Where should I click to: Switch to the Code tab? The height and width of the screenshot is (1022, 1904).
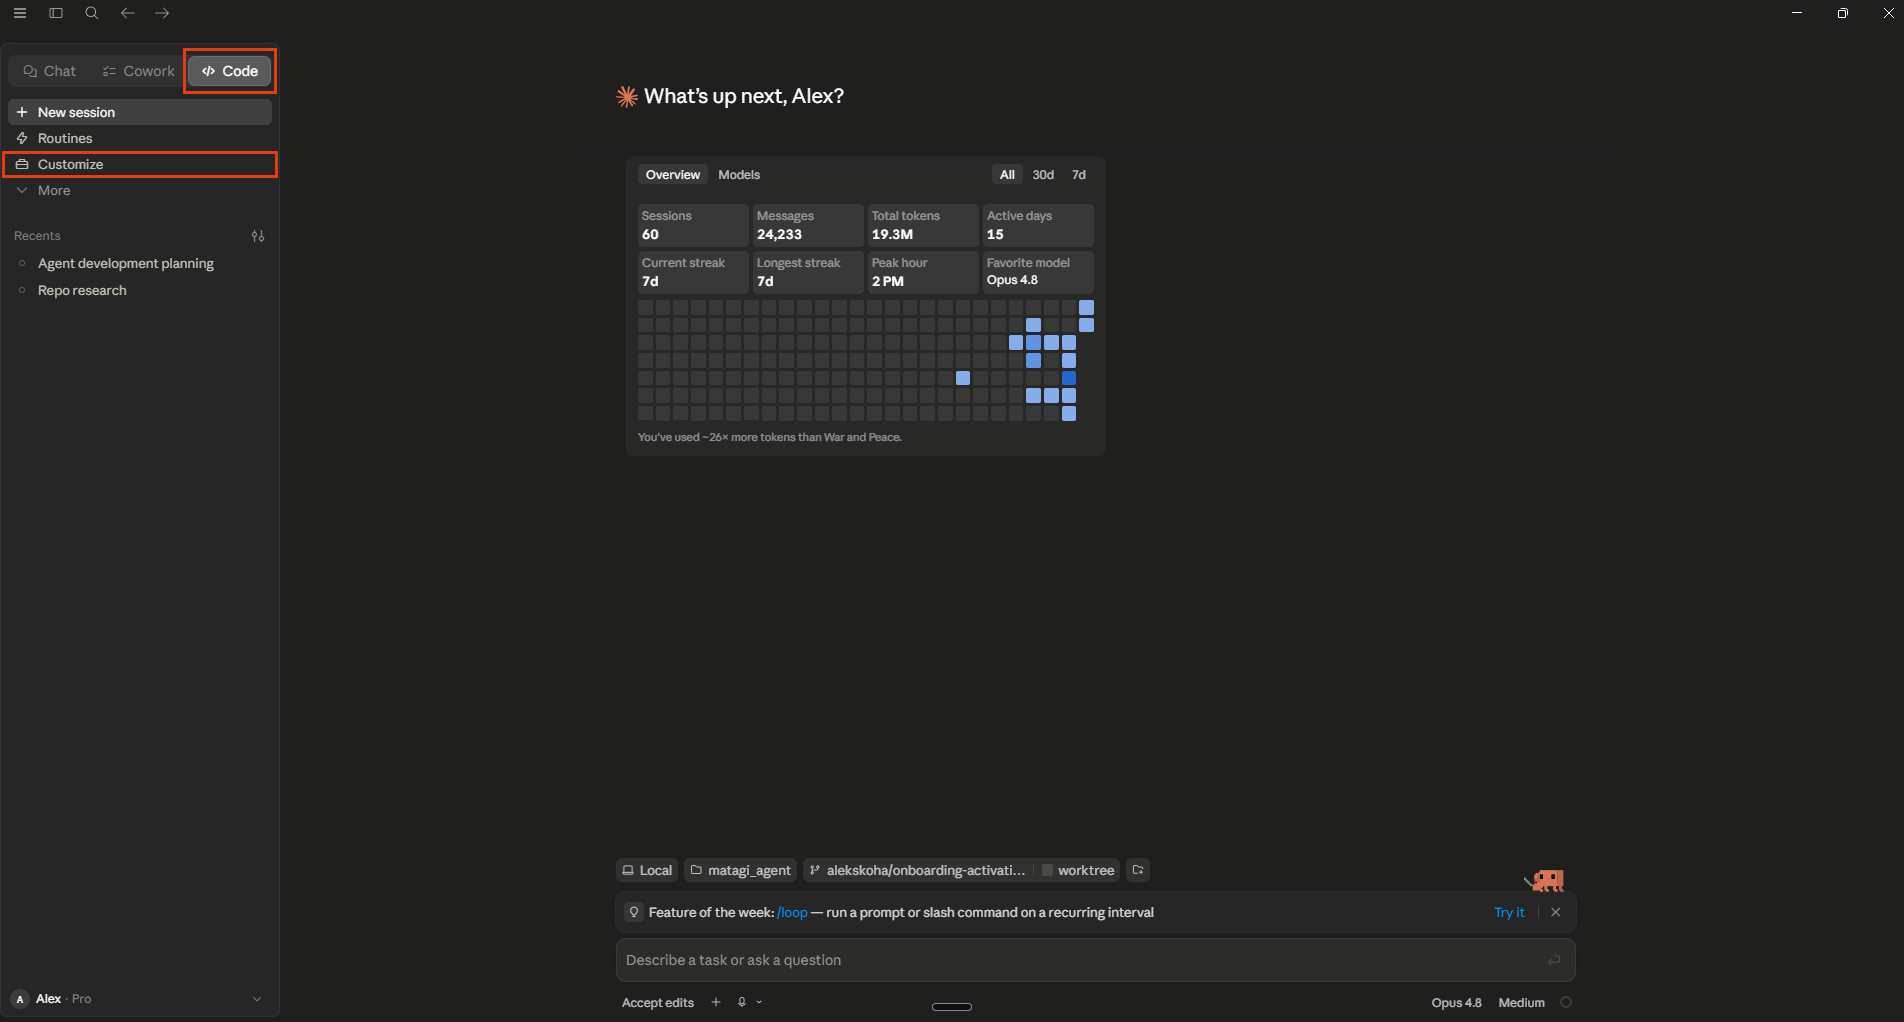pyautogui.click(x=230, y=71)
